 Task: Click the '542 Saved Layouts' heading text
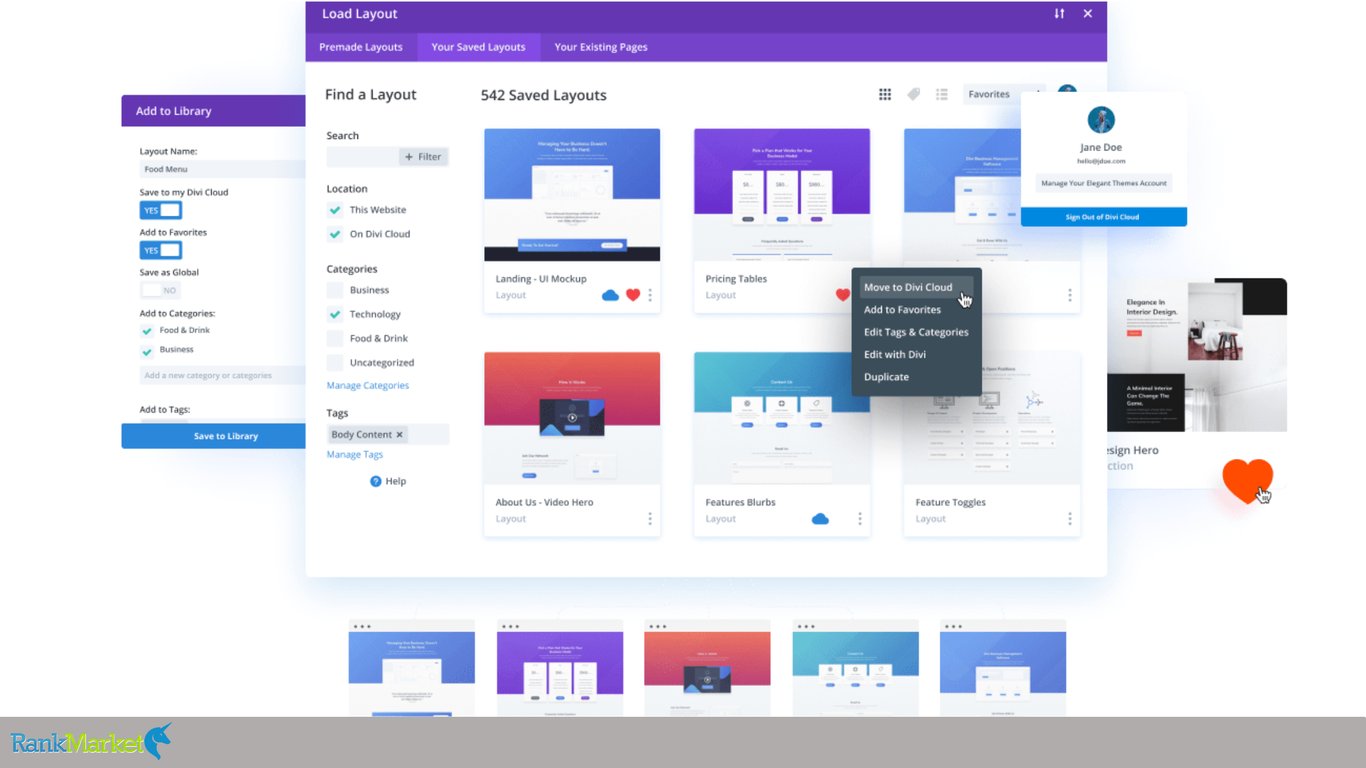tap(544, 95)
